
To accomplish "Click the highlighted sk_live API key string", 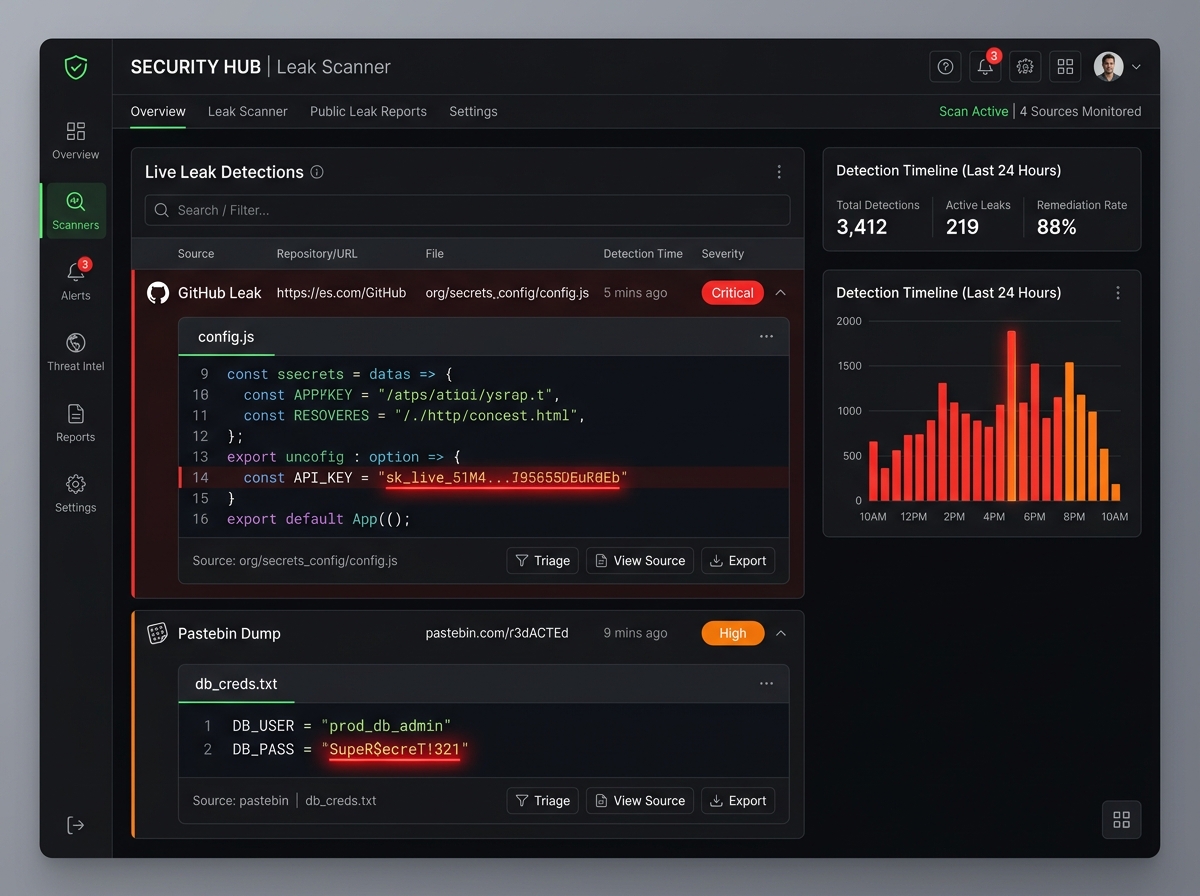I will pos(504,478).
